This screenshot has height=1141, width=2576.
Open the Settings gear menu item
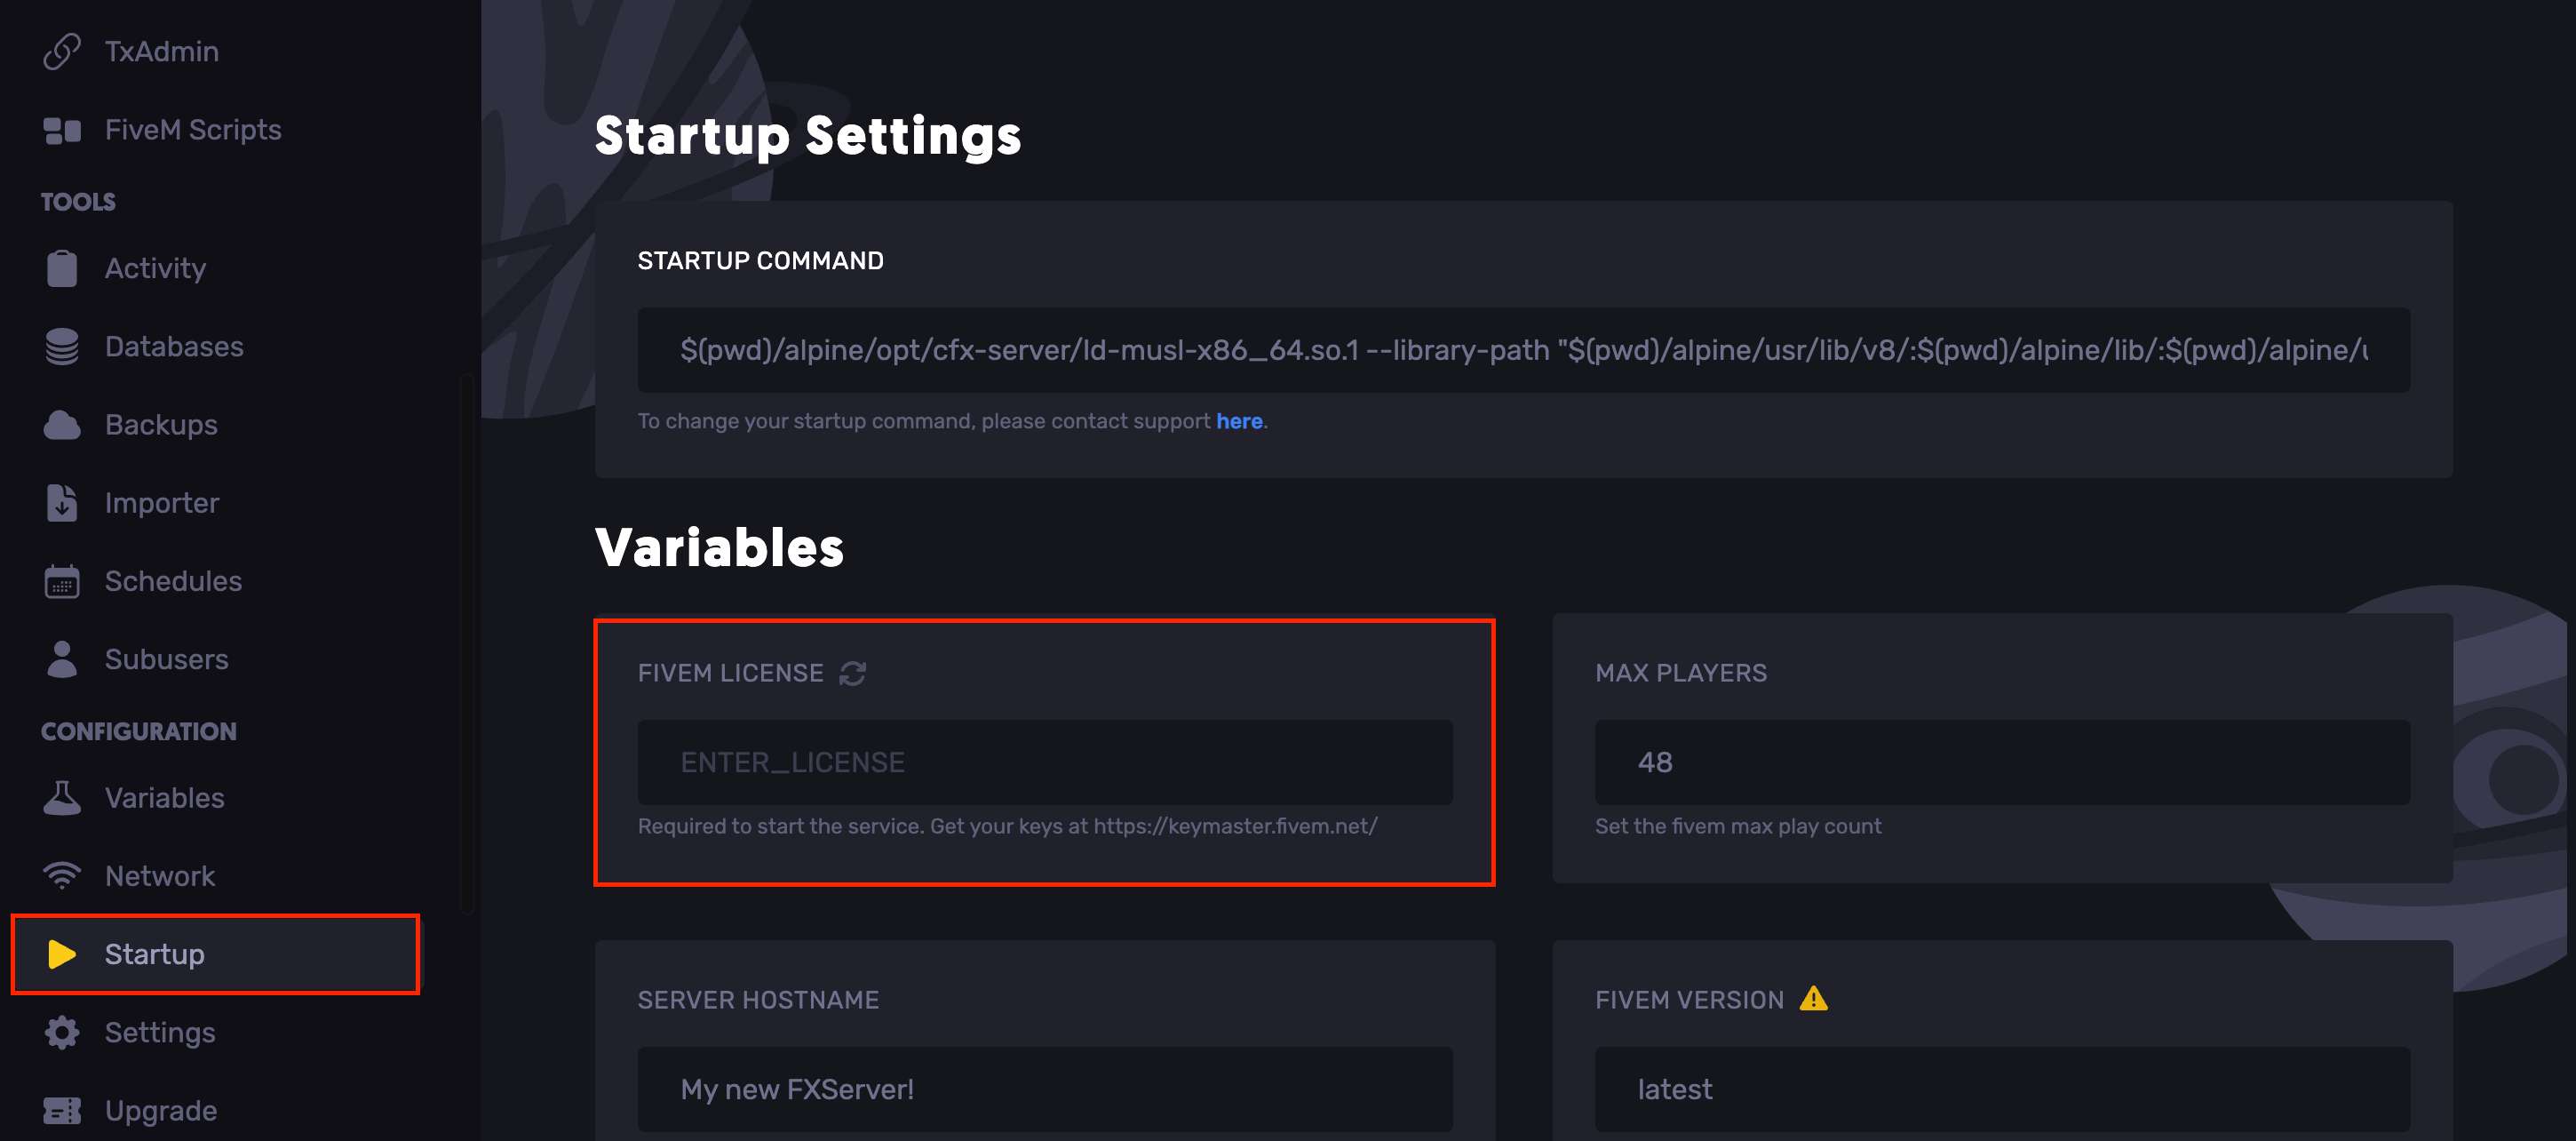(x=160, y=1032)
